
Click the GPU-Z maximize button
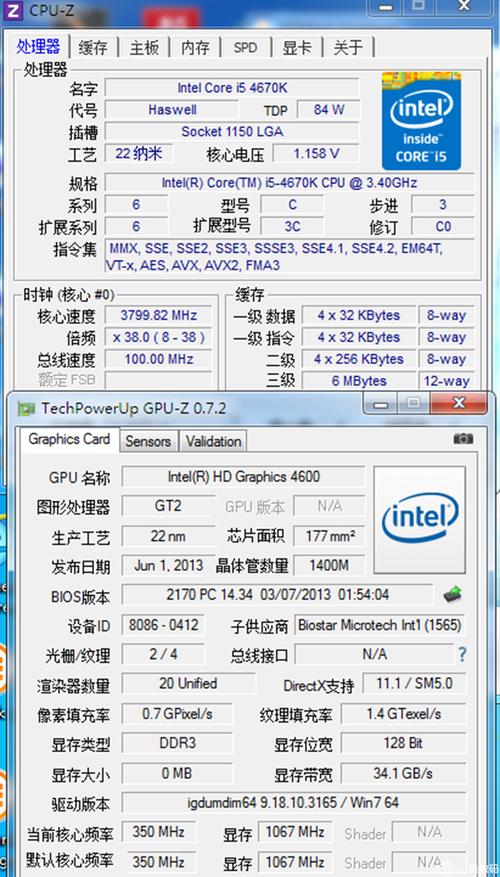414,403
